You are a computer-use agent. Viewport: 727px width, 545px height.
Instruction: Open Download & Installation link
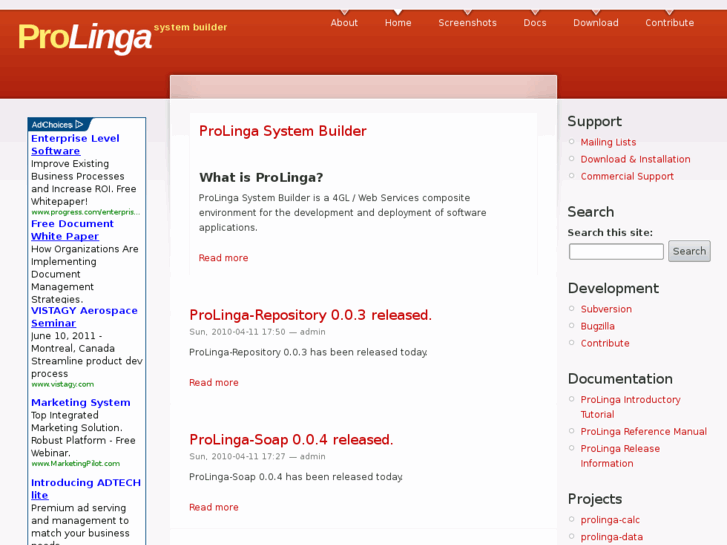tap(635, 160)
